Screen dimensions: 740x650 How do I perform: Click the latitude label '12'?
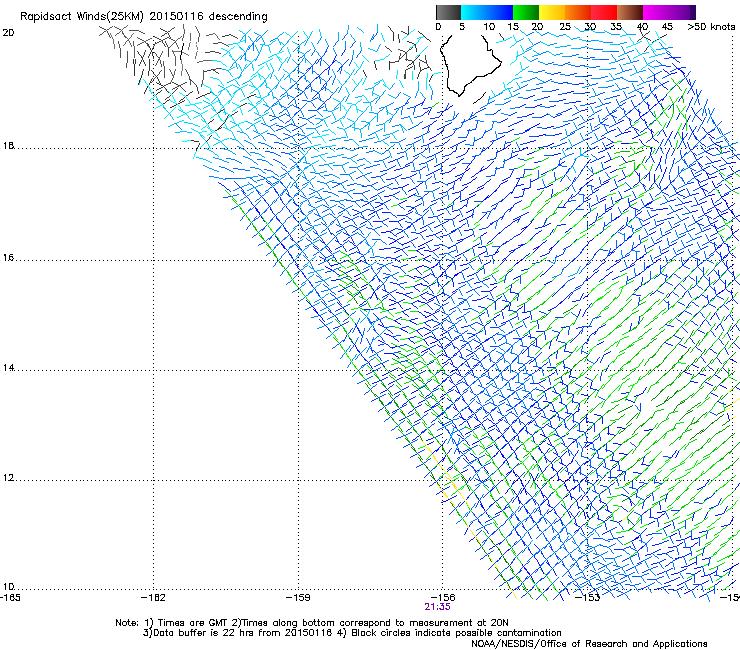pos(8,478)
